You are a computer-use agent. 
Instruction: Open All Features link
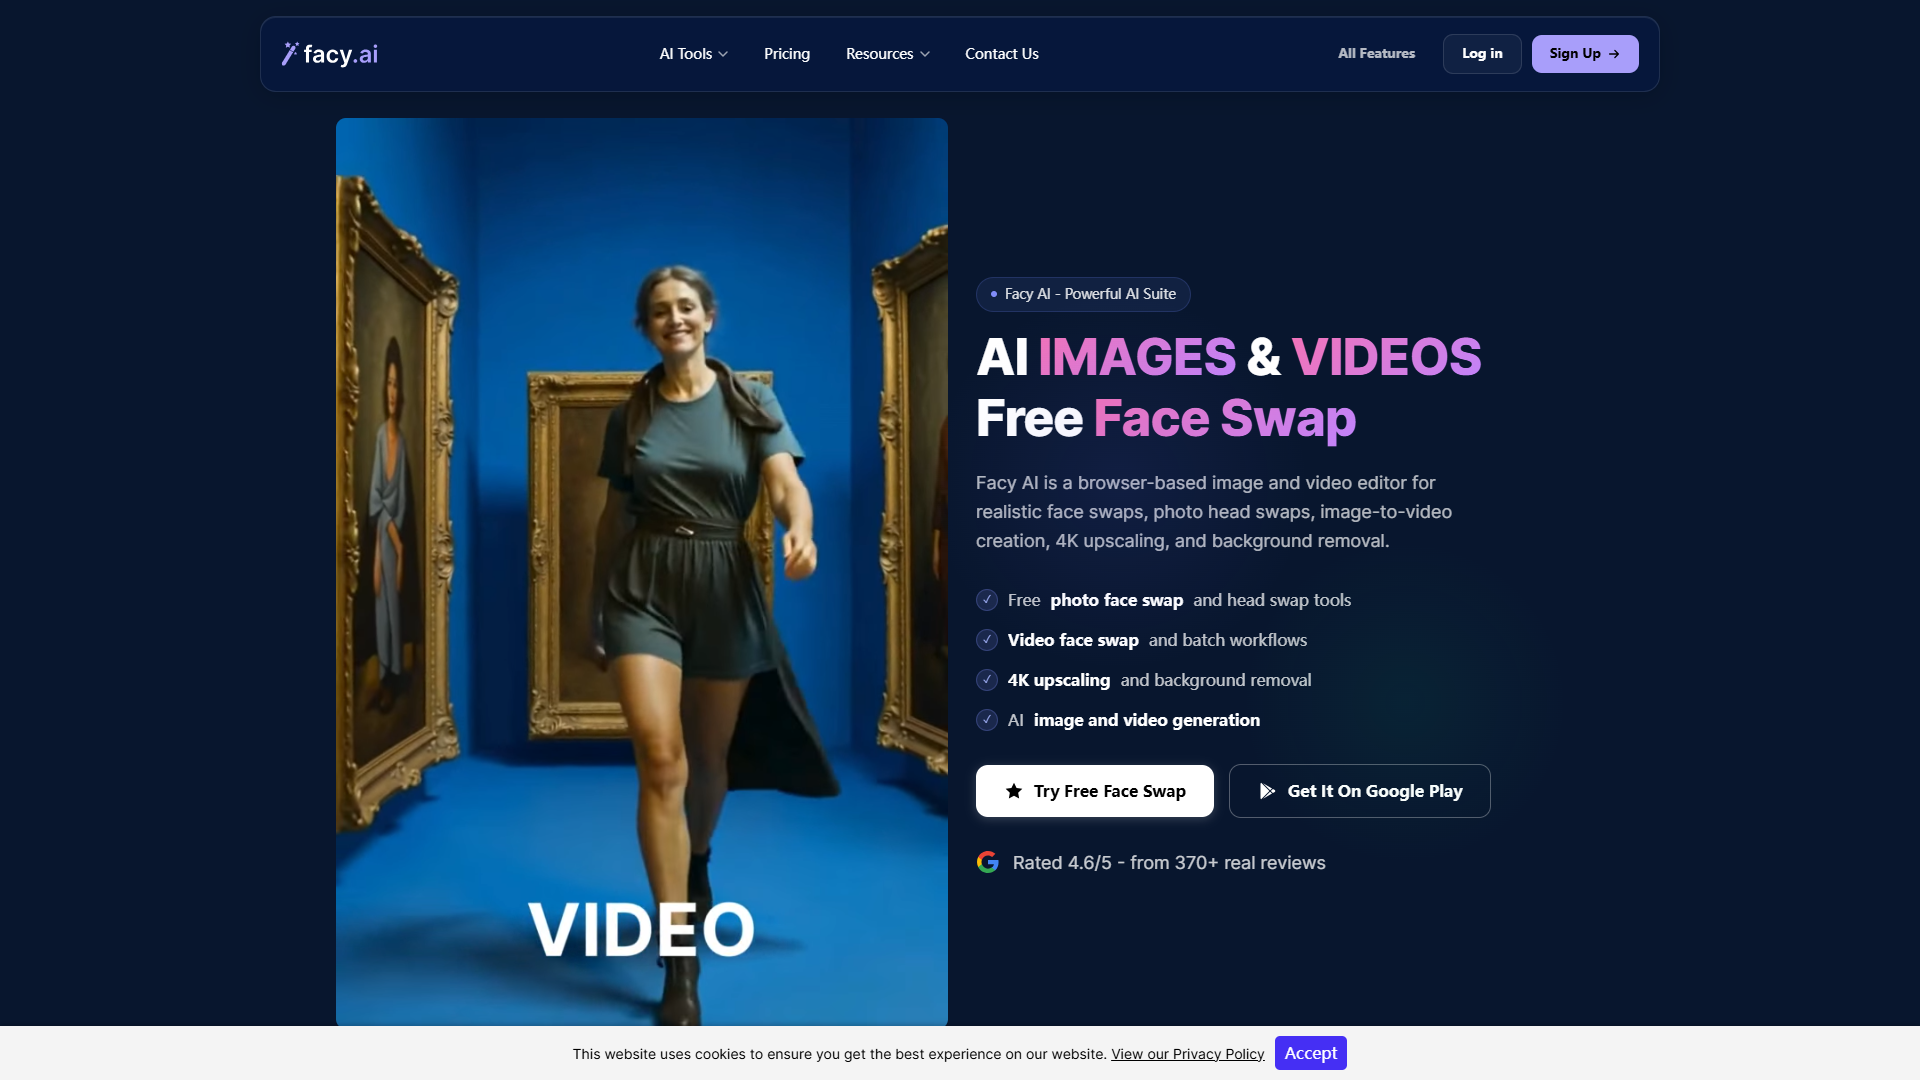pyautogui.click(x=1376, y=54)
